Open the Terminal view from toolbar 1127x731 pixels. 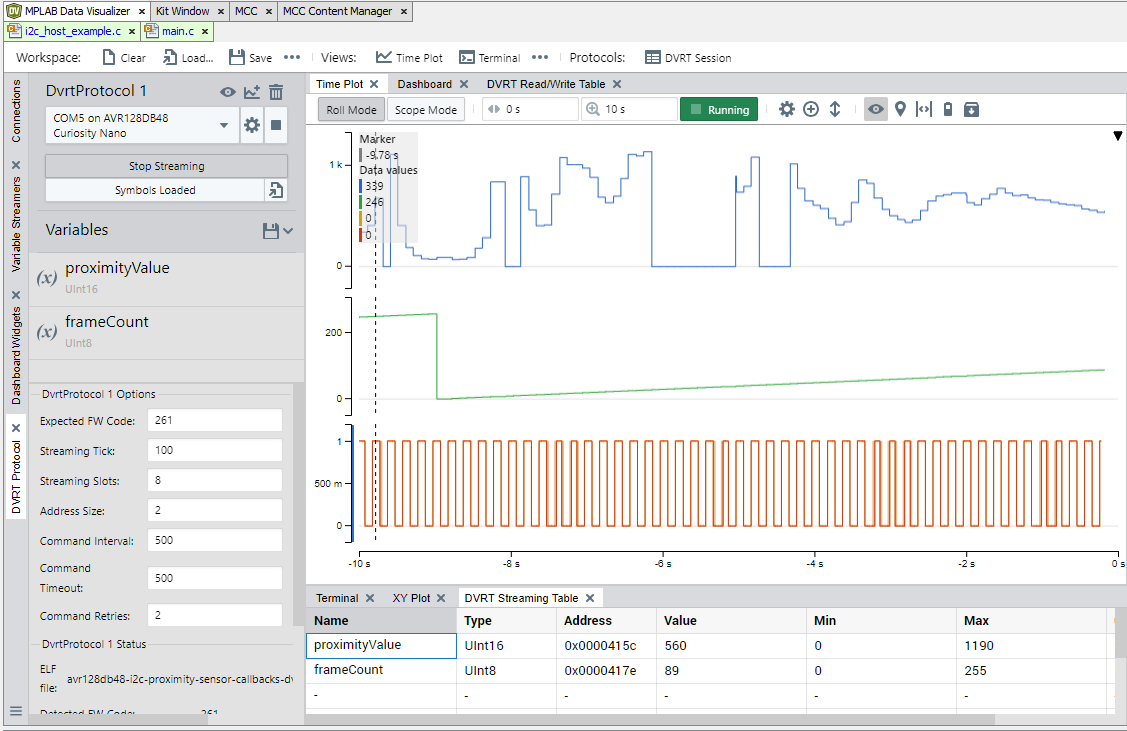(489, 58)
